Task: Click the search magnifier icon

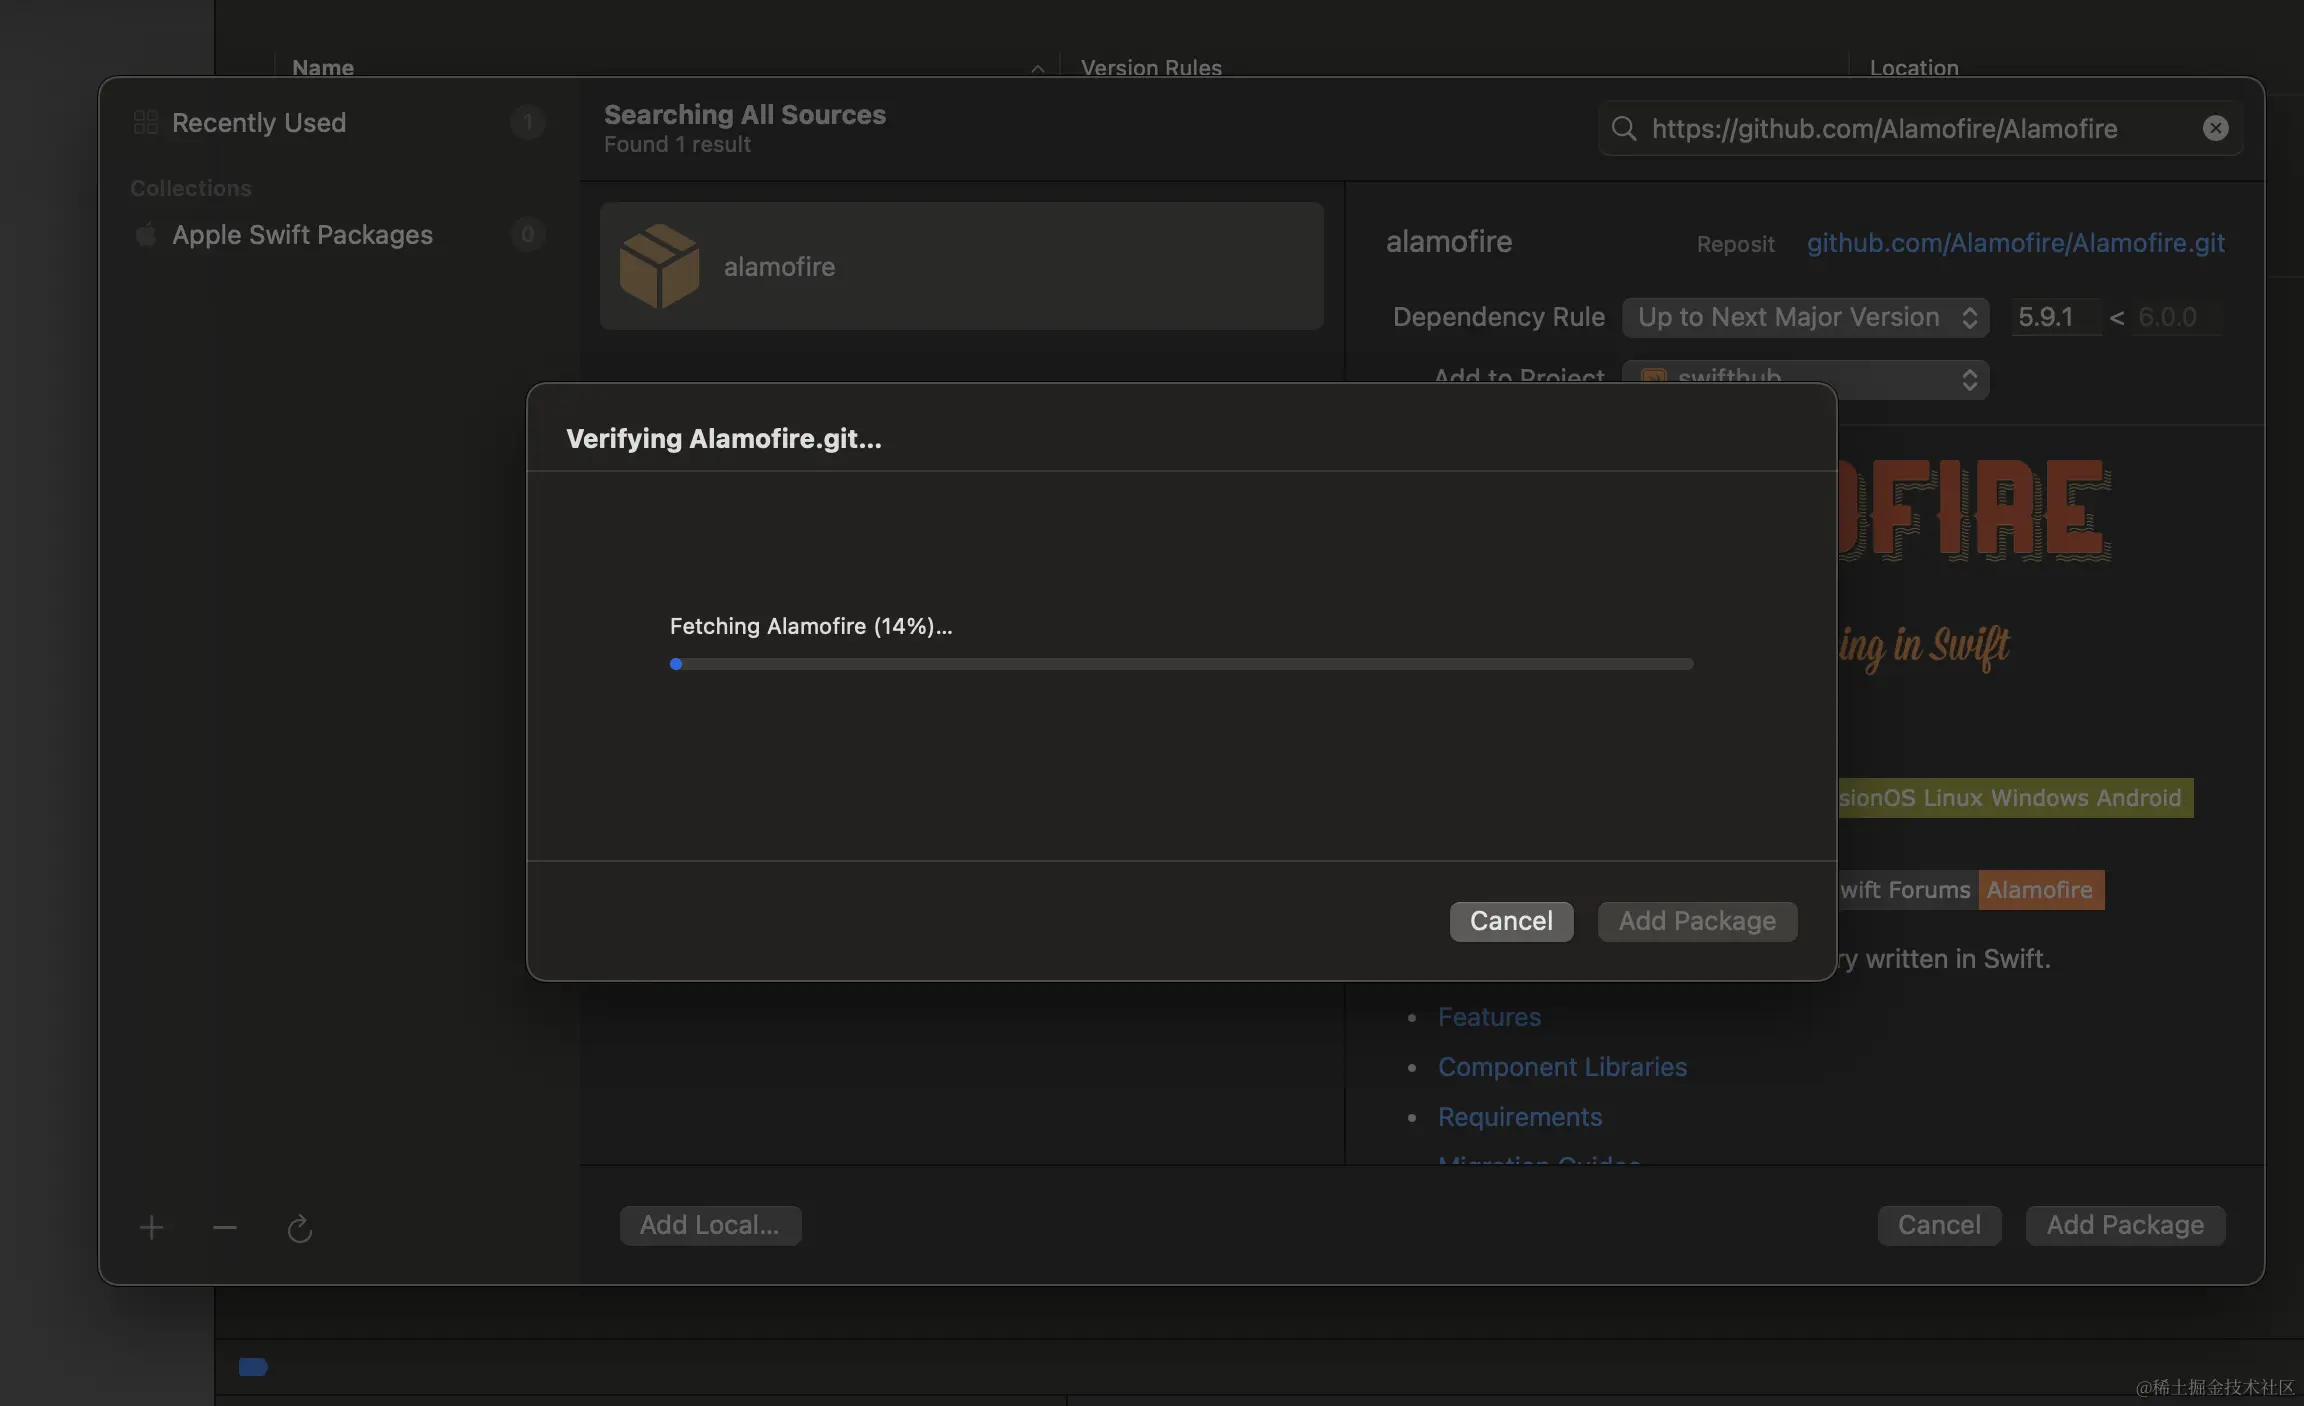Action: [1624, 128]
